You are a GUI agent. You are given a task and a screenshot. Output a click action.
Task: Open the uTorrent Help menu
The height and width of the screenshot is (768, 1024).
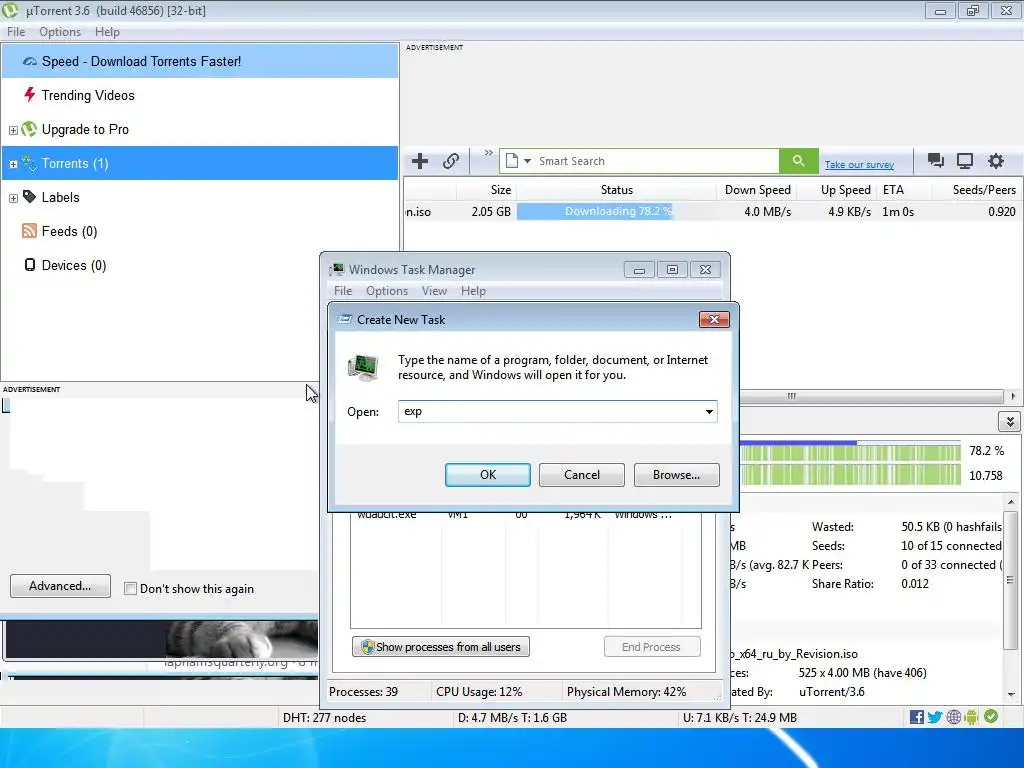pyautogui.click(x=107, y=32)
